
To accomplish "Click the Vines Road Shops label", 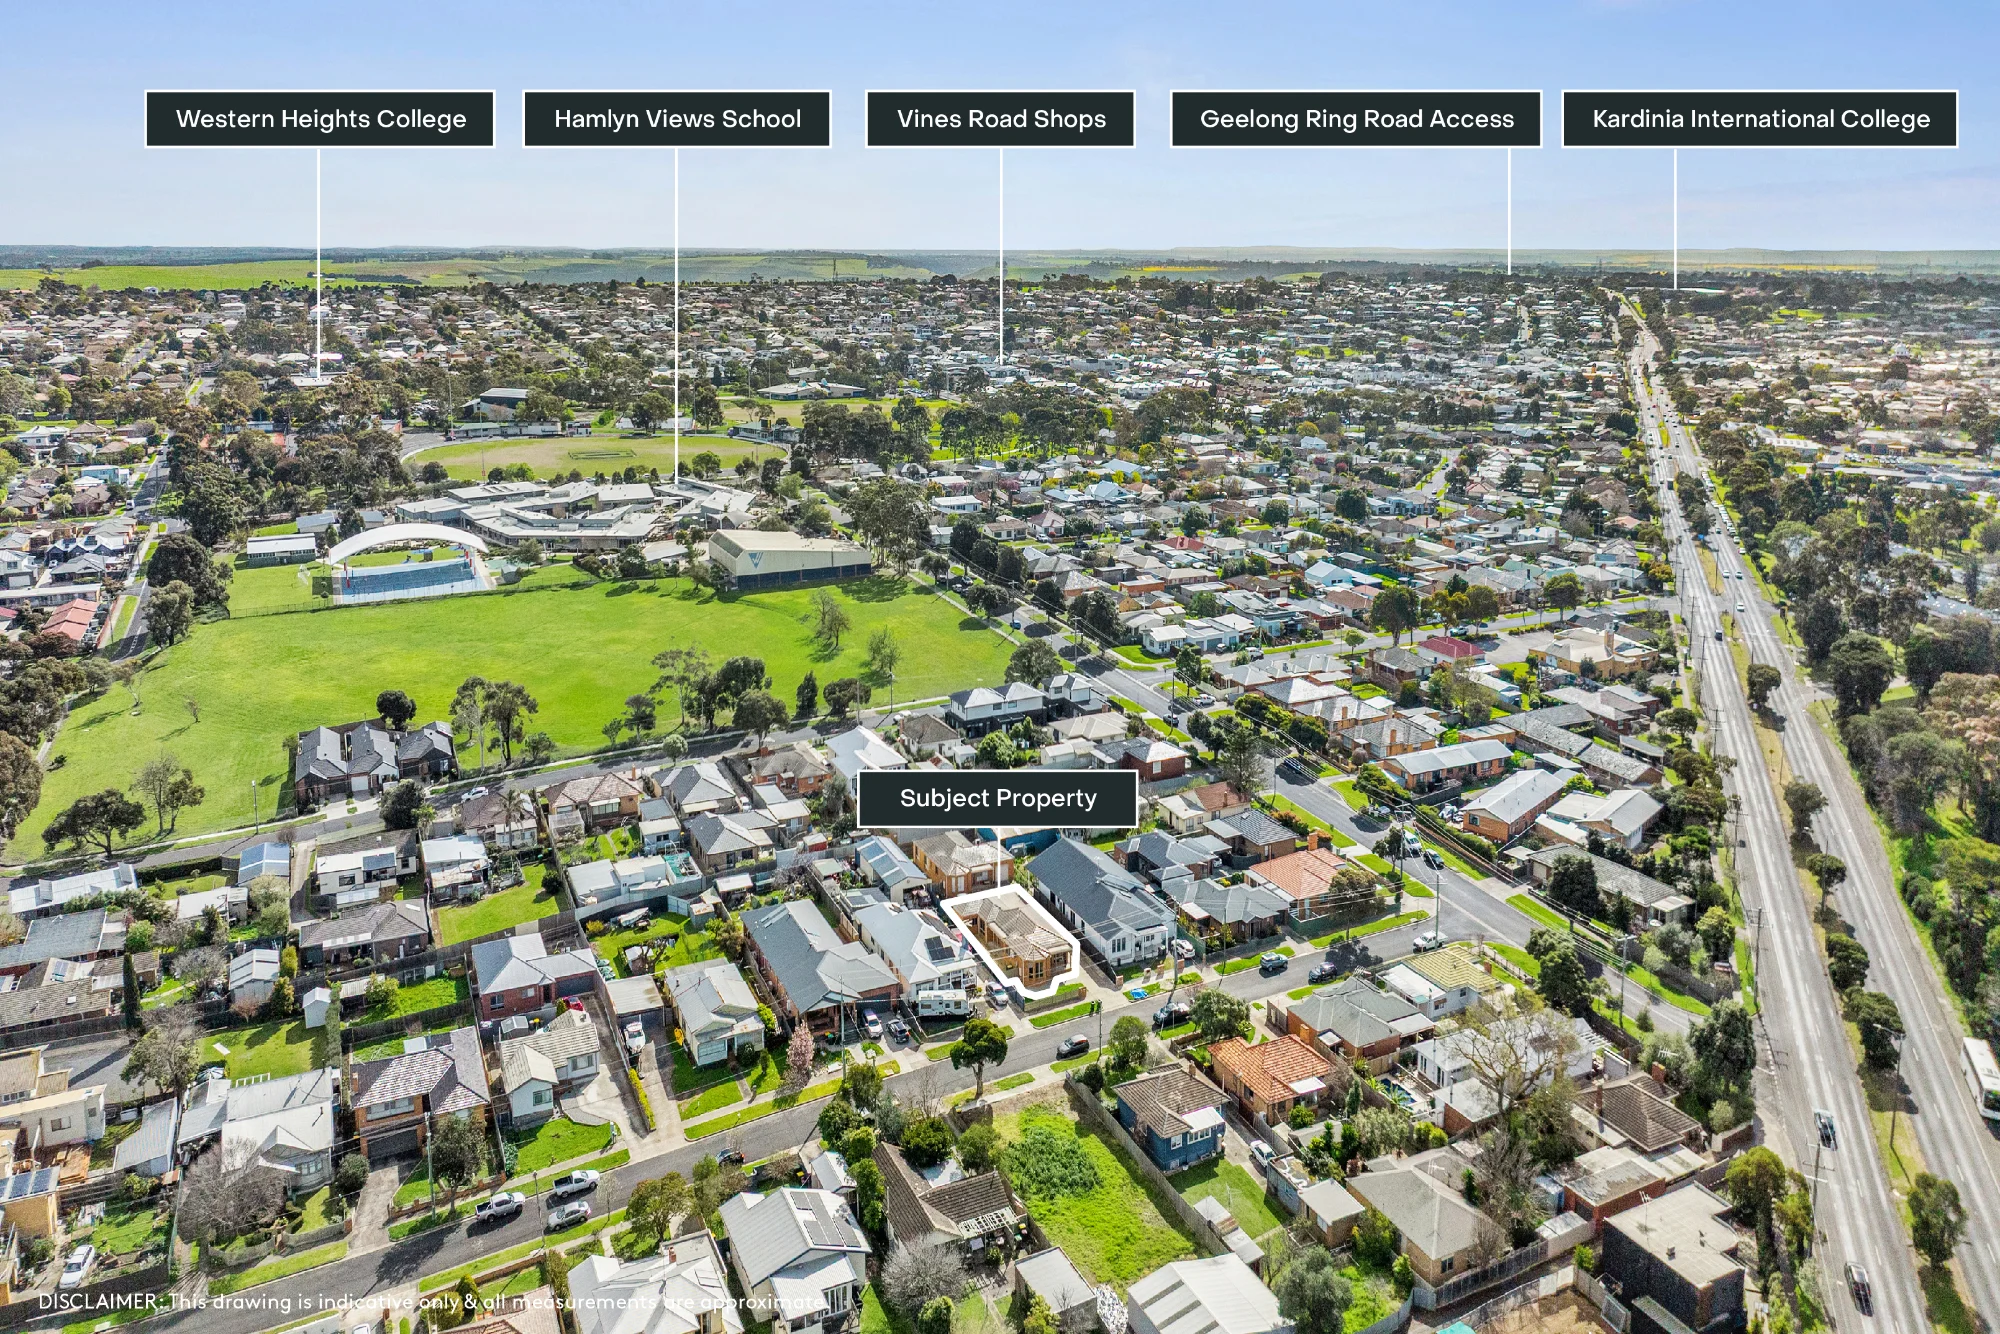I will [x=1001, y=119].
